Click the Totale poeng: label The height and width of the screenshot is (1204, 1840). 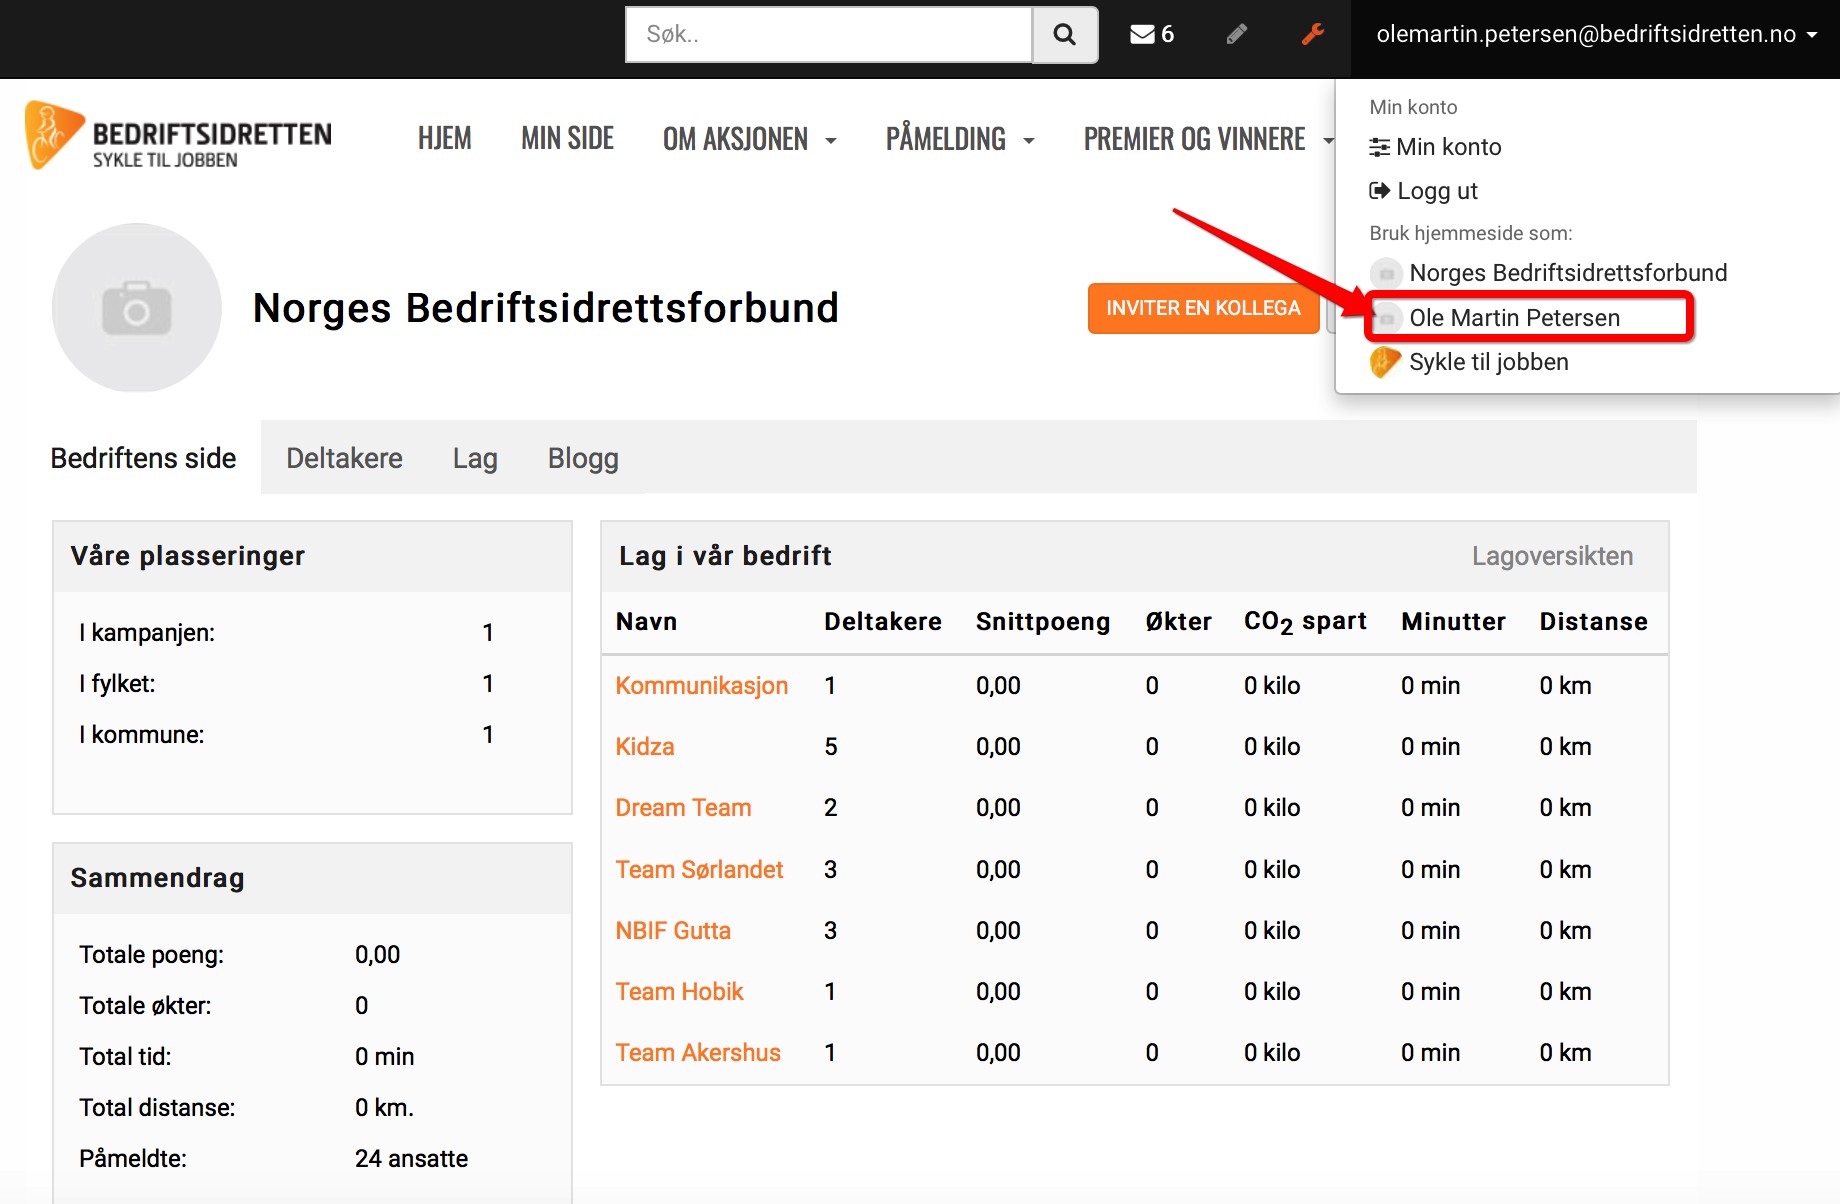pos(152,954)
